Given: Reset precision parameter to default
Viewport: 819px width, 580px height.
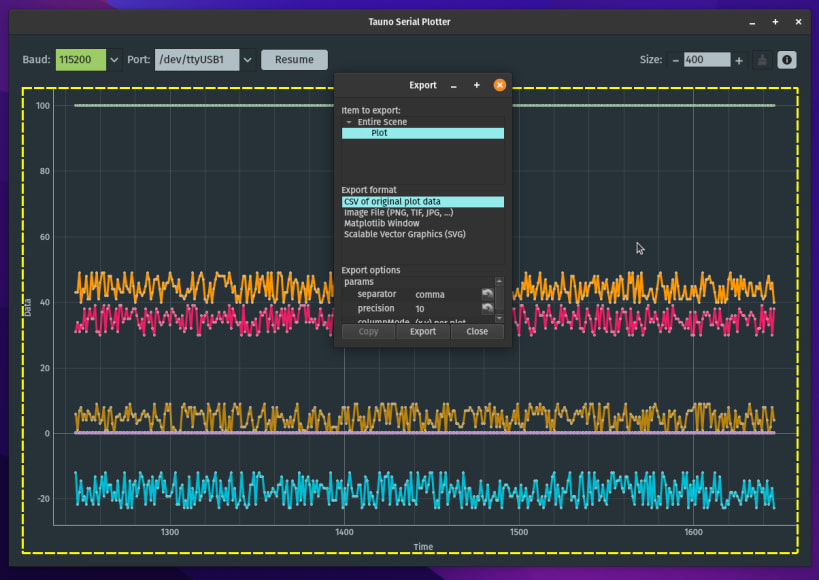Looking at the screenshot, I should pyautogui.click(x=487, y=309).
